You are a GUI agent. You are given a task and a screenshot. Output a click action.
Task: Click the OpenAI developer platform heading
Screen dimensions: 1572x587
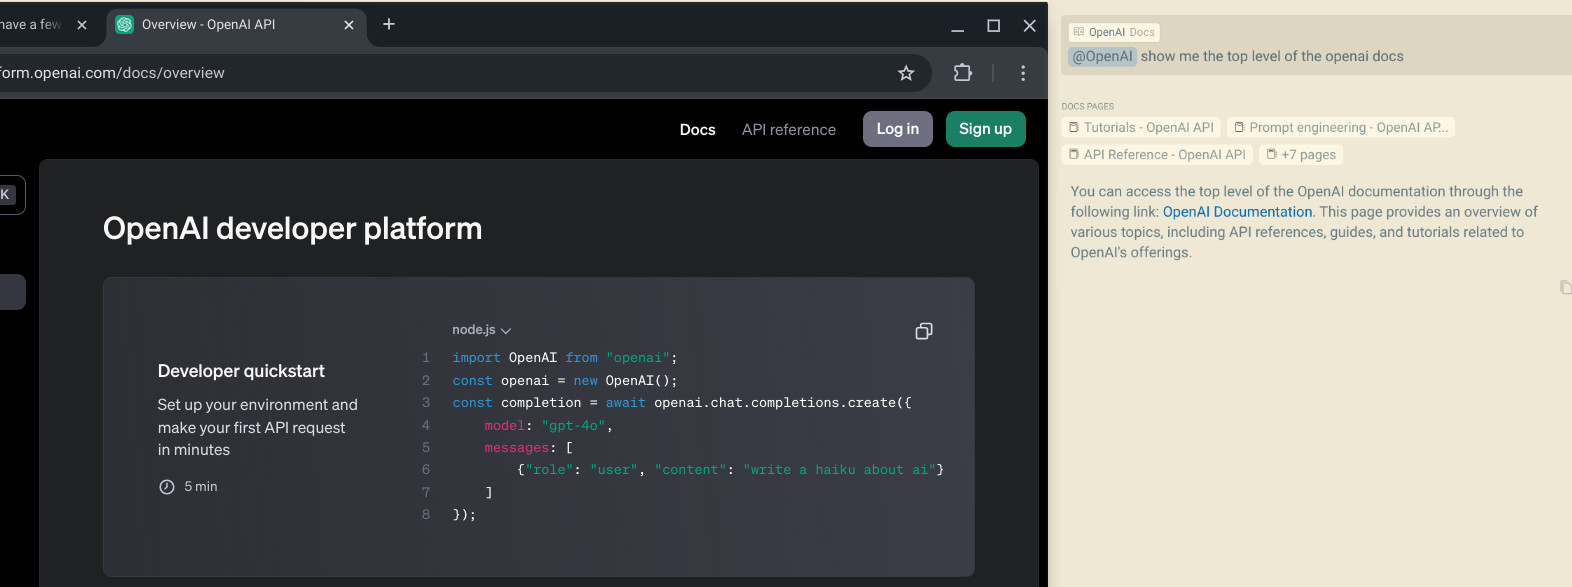click(x=292, y=229)
